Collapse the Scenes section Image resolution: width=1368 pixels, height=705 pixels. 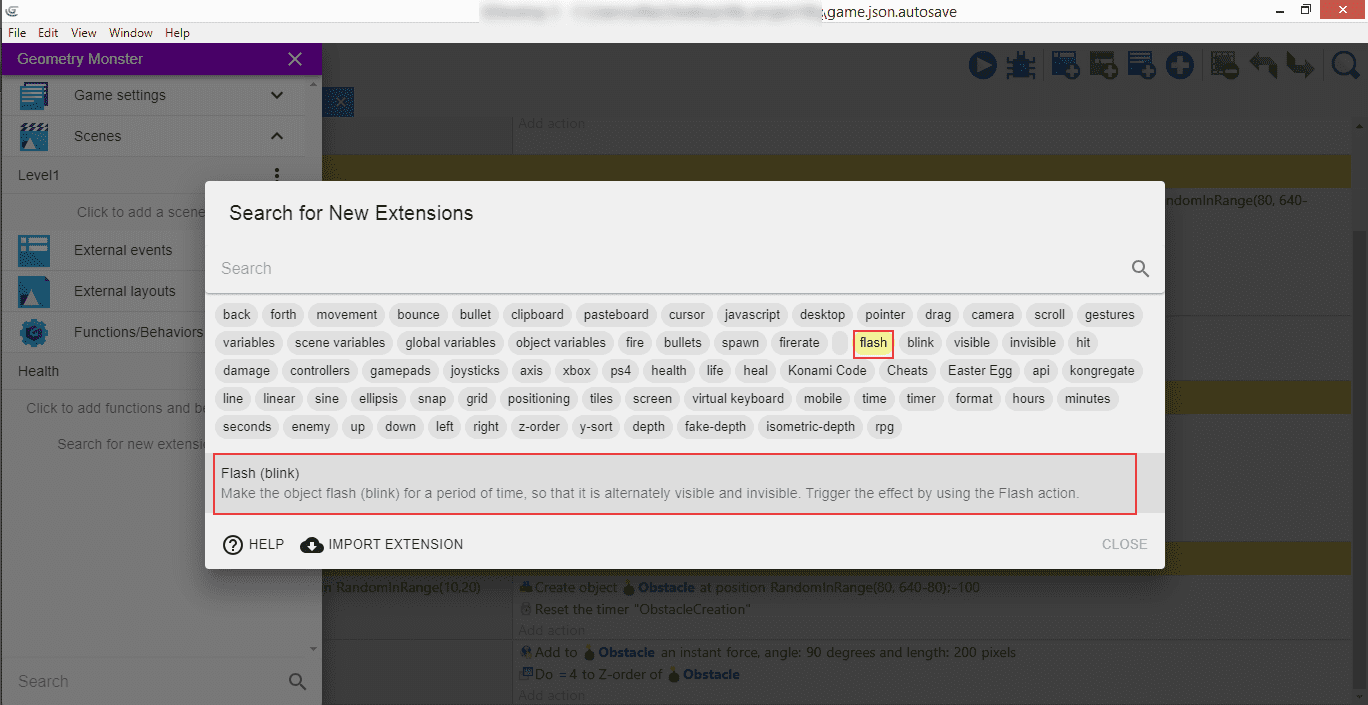pyautogui.click(x=277, y=136)
